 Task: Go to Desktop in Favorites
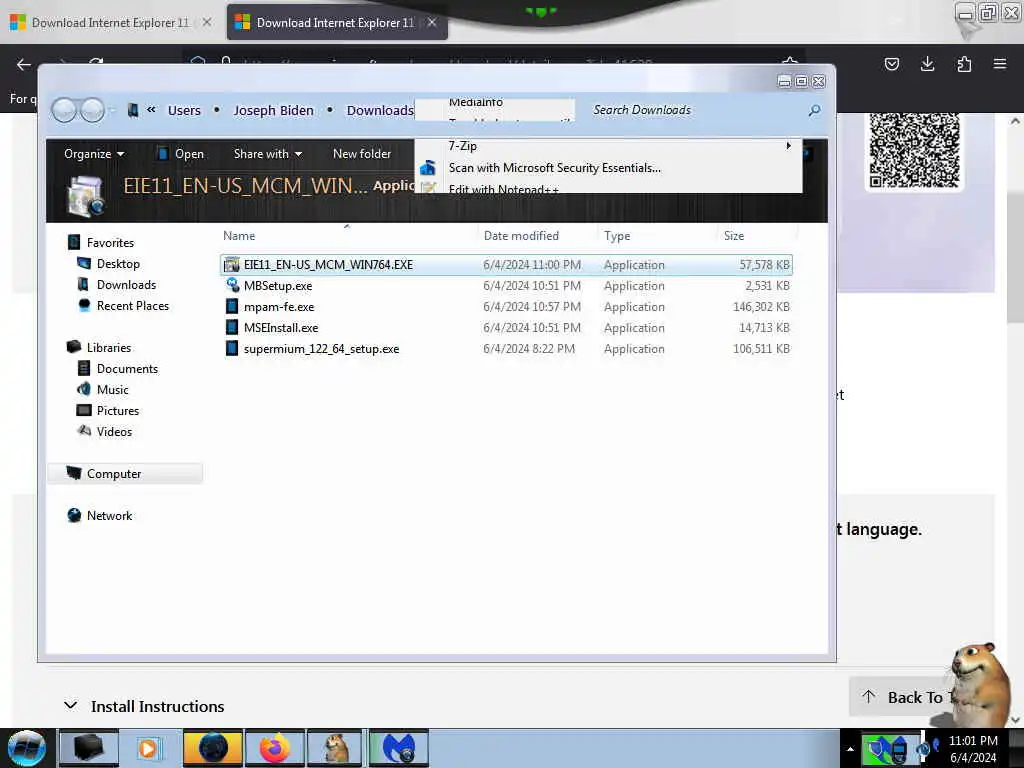(x=118, y=263)
